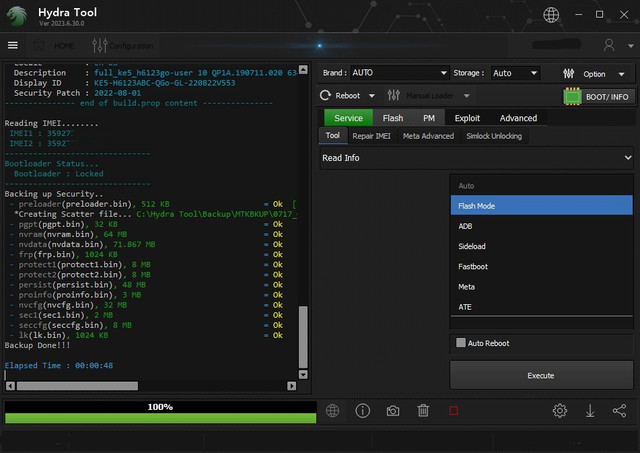Click the Option sliders icon

[569, 73]
